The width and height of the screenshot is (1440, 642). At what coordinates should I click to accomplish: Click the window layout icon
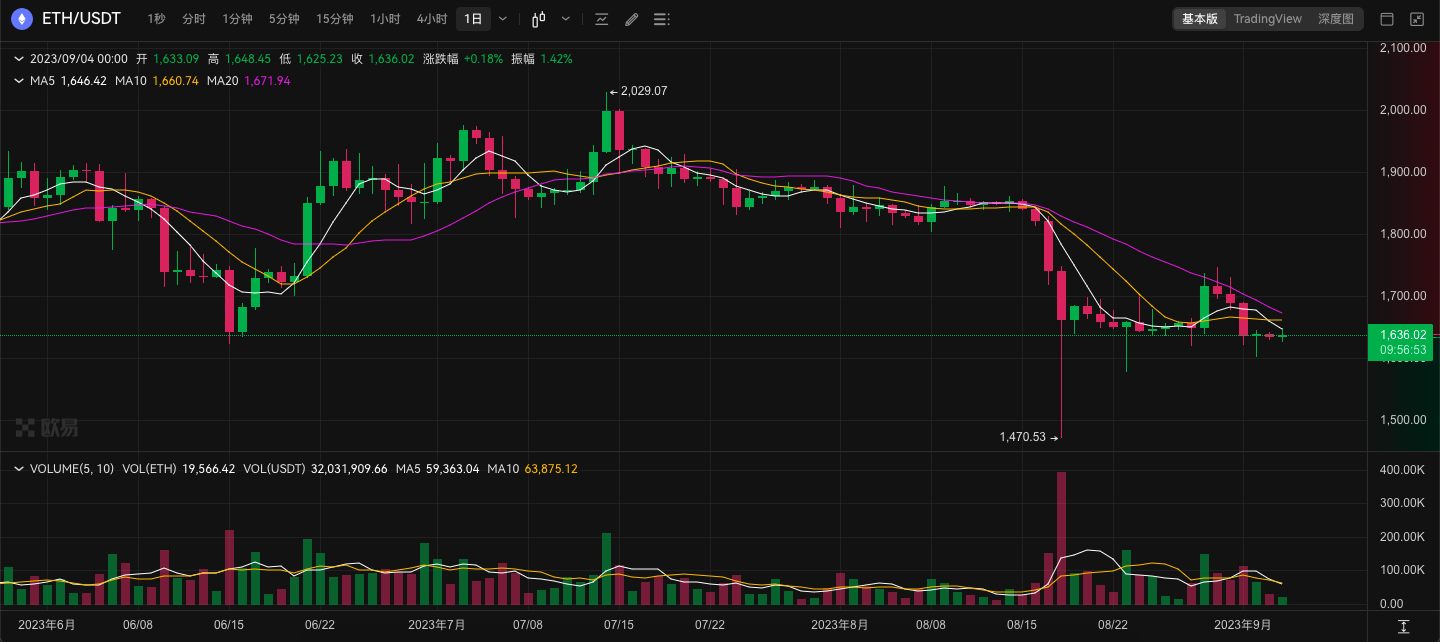coord(1387,19)
